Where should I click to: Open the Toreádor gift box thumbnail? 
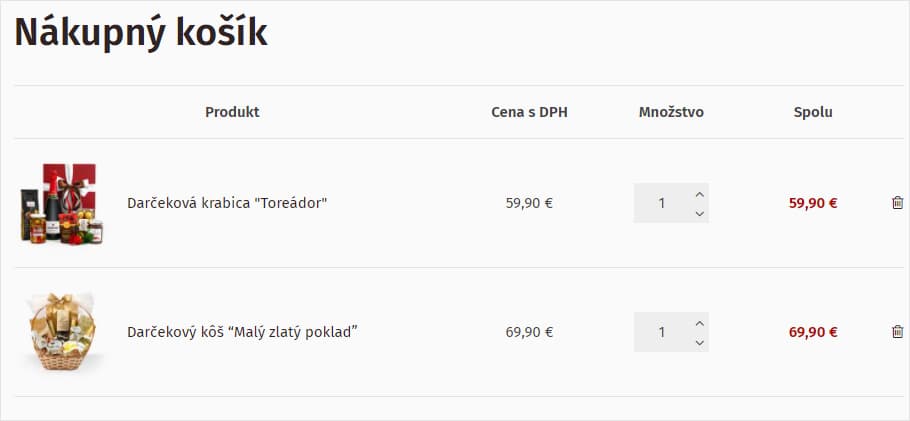click(62, 203)
